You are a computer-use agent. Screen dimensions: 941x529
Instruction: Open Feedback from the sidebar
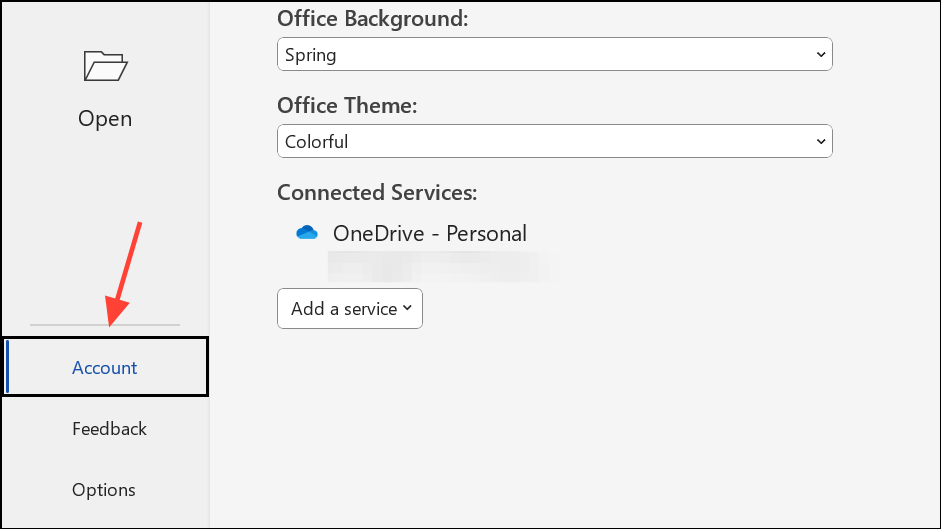(109, 429)
